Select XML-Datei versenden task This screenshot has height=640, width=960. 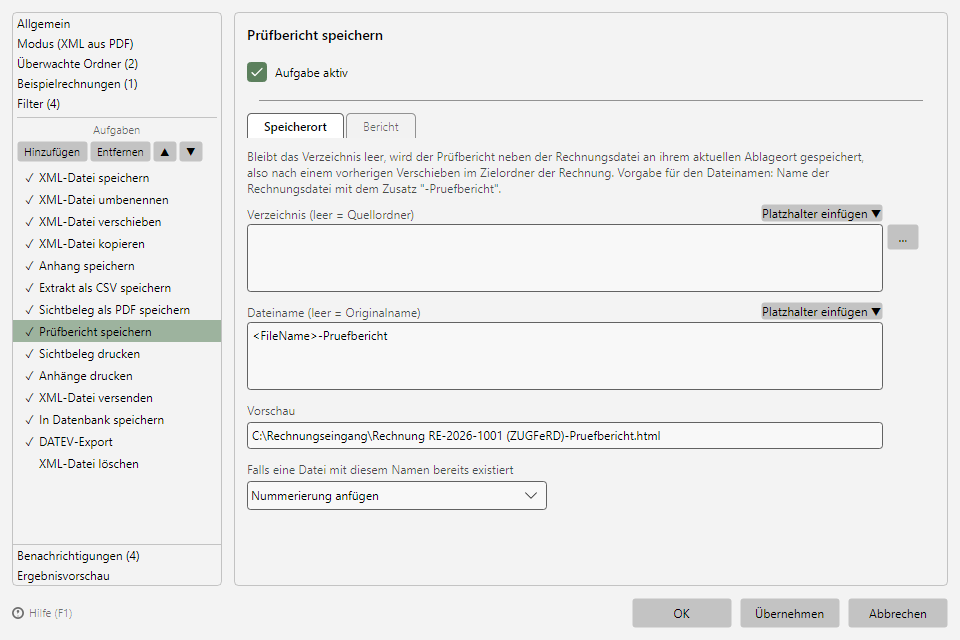coord(117,398)
